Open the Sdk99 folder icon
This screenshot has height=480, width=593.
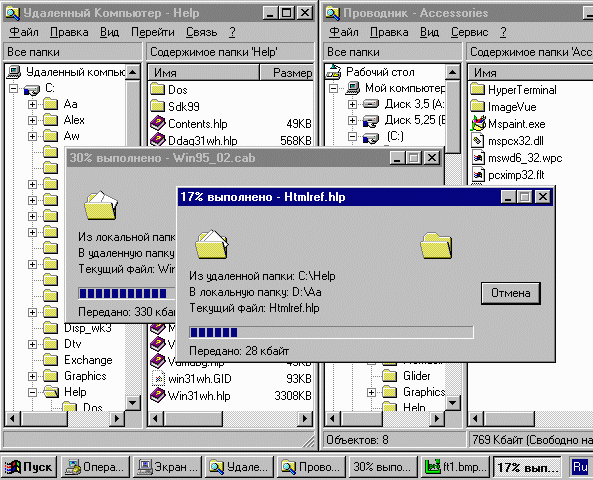(x=157, y=106)
